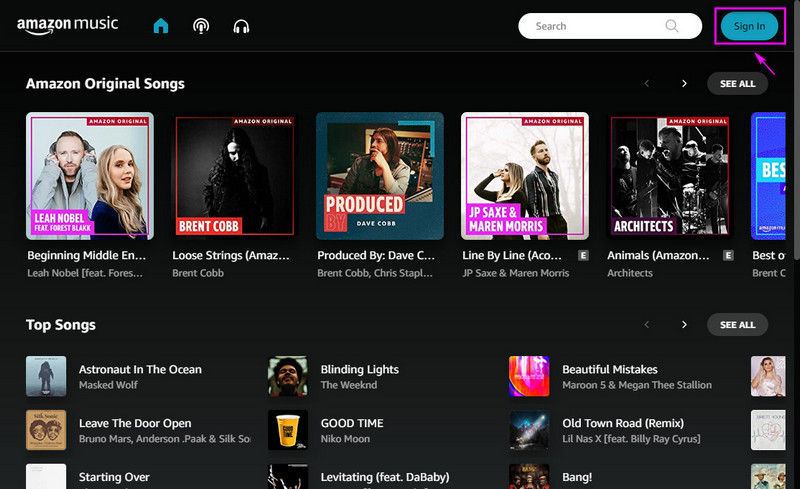
Task: Click explicit badge beside Line By Line
Action: point(583,255)
